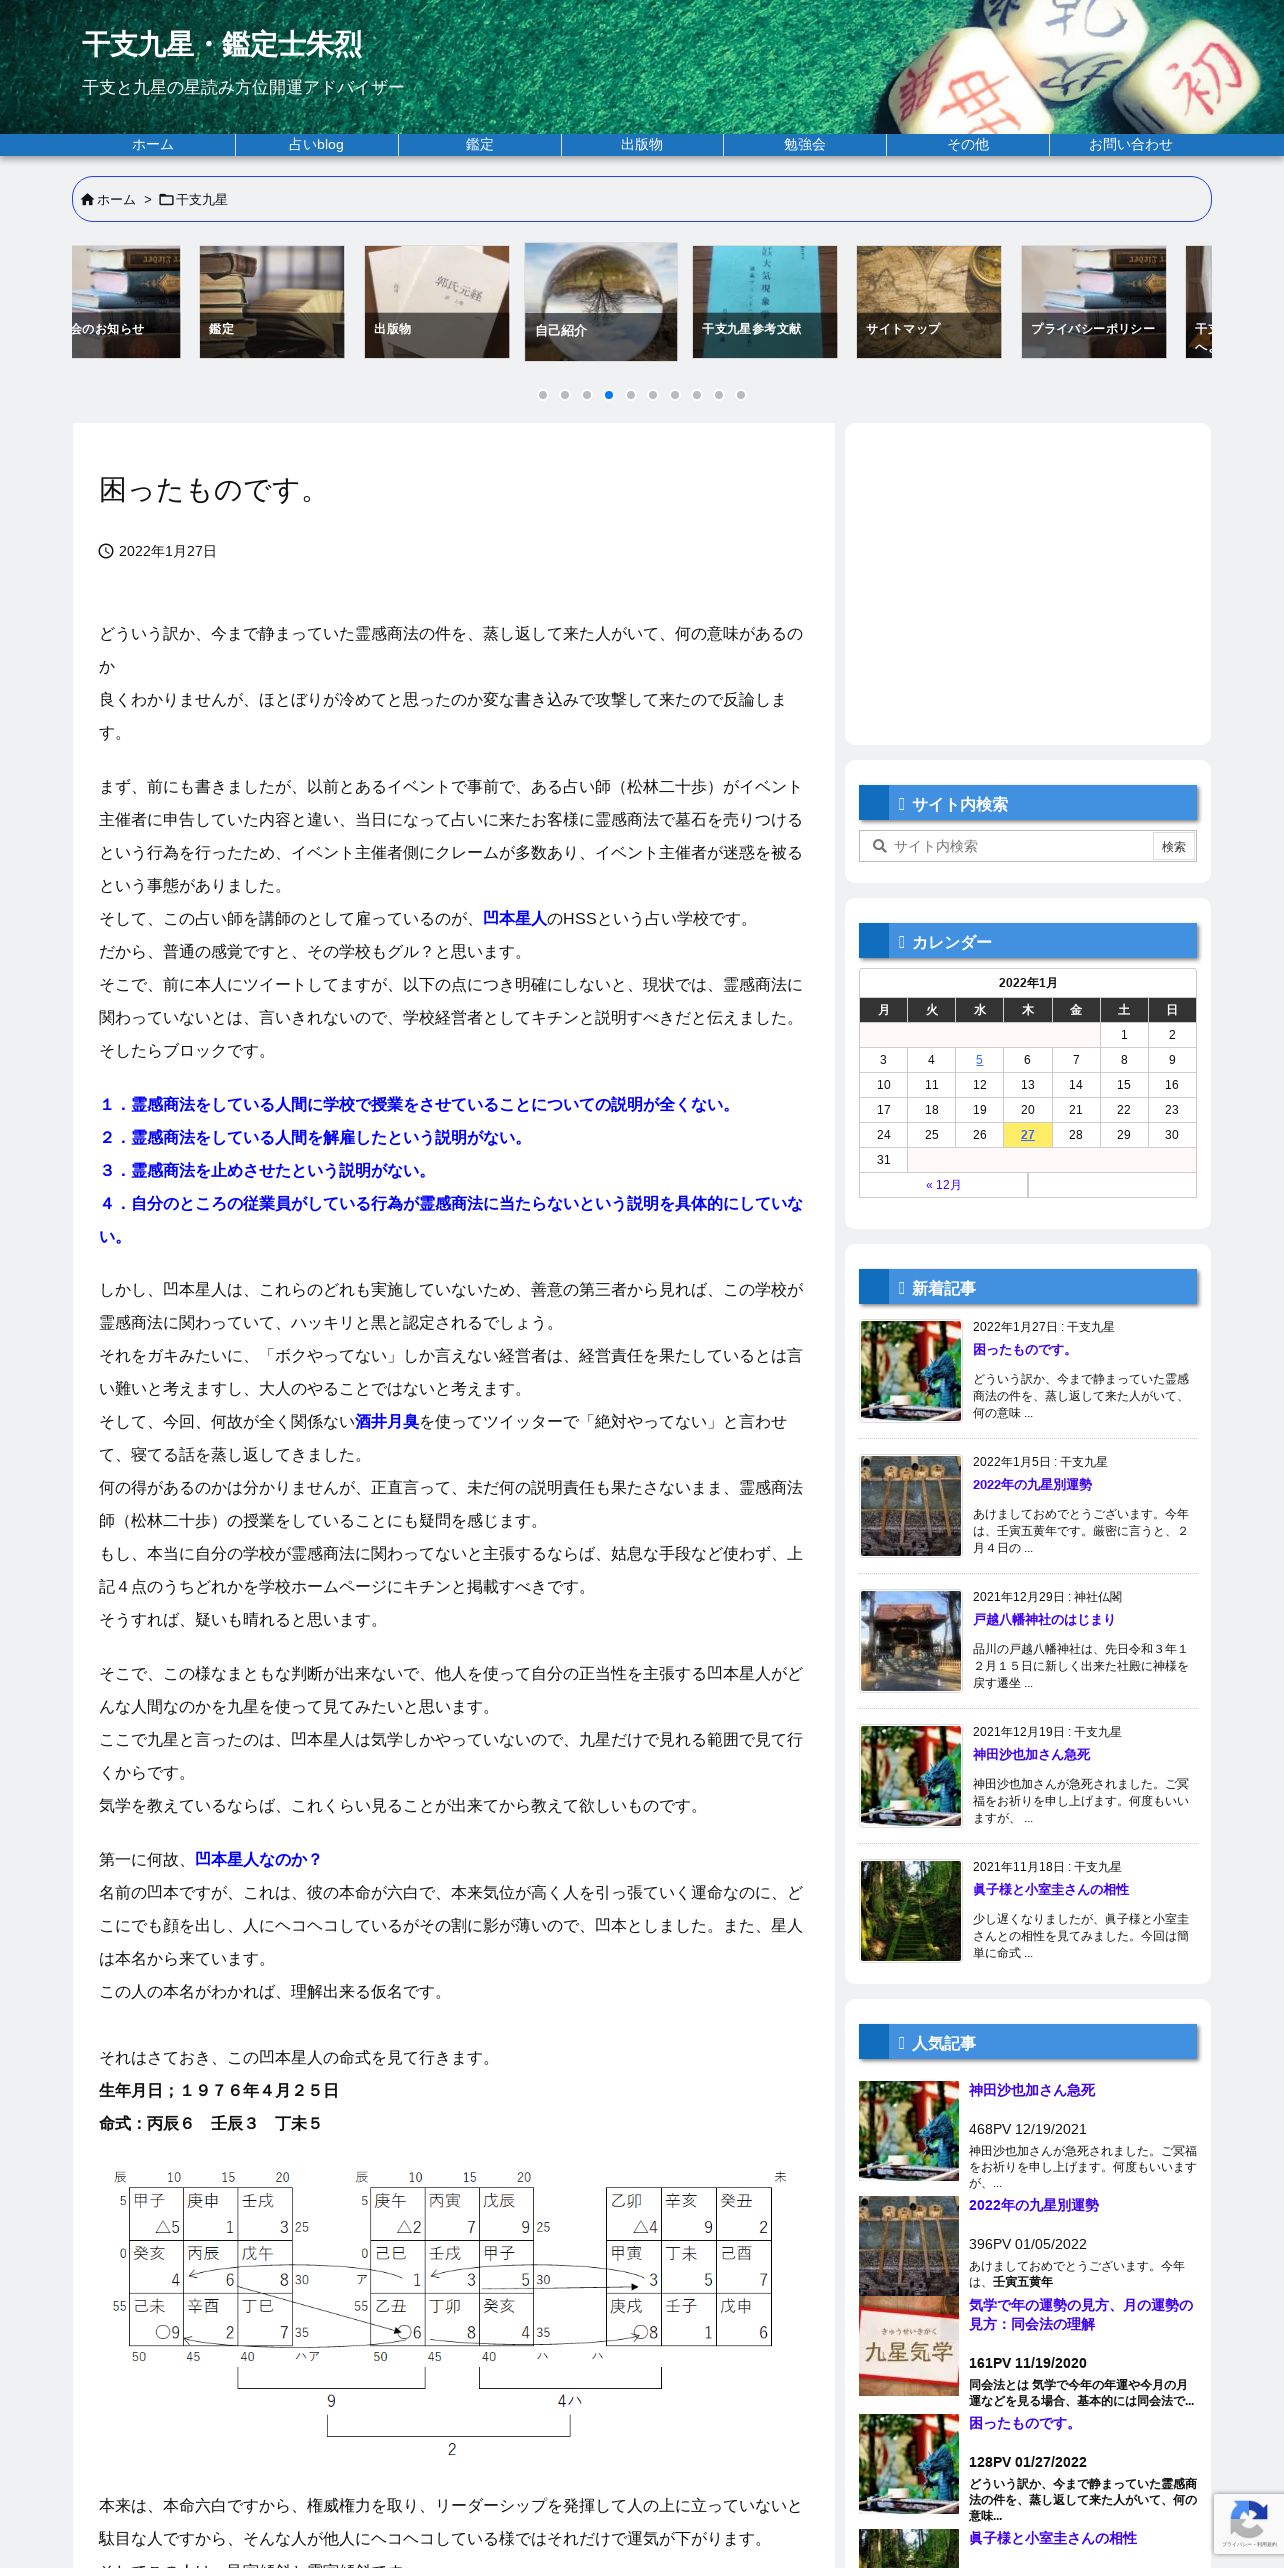Click thumbnail of 戸越八幡神社のはじまり post
This screenshot has height=2568, width=1284.
[910, 1641]
